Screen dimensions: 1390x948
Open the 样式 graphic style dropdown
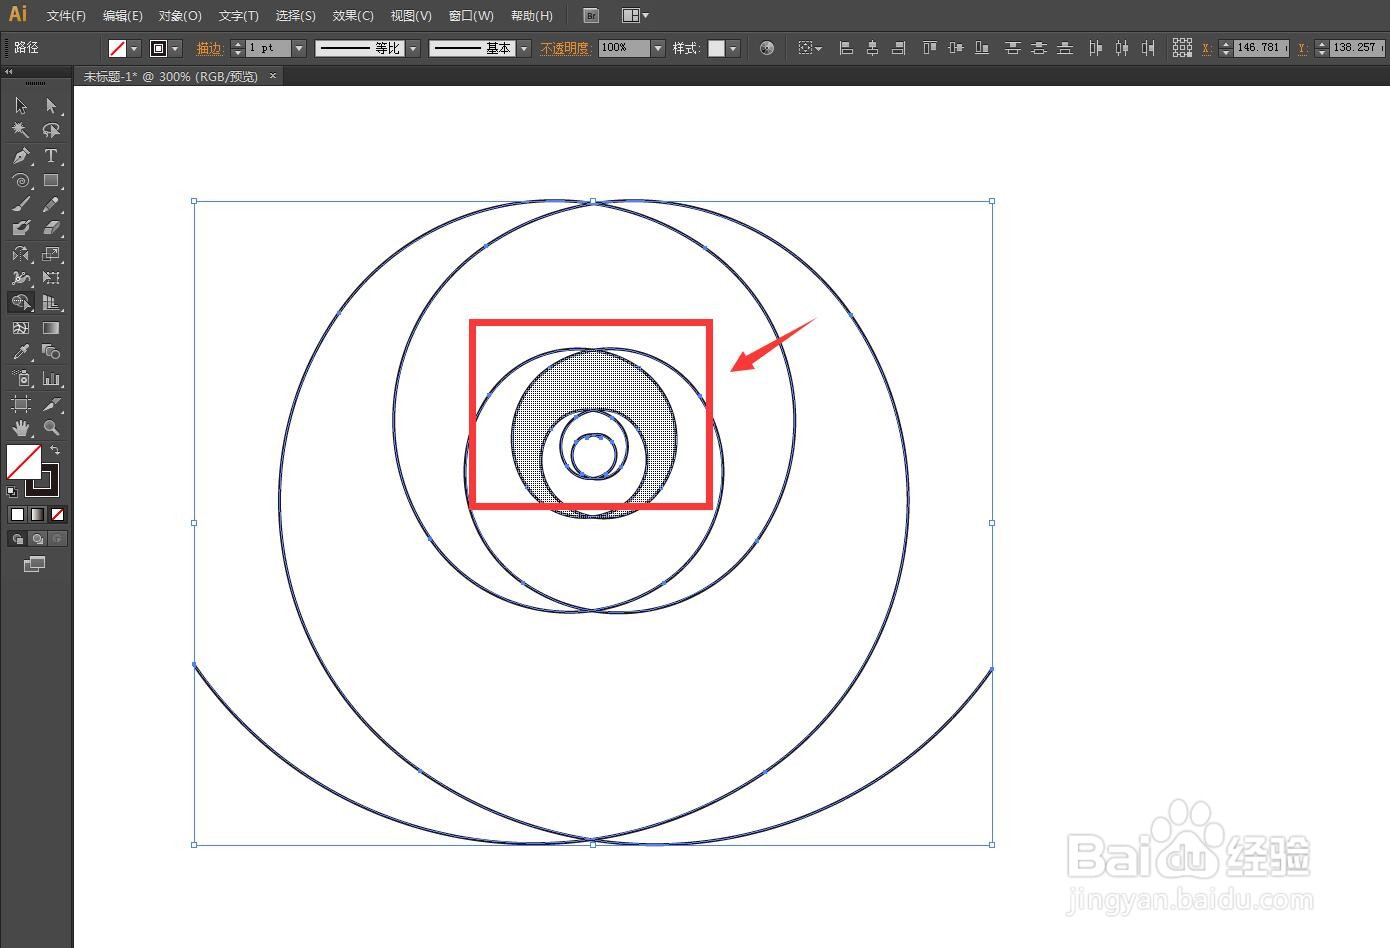[x=733, y=48]
